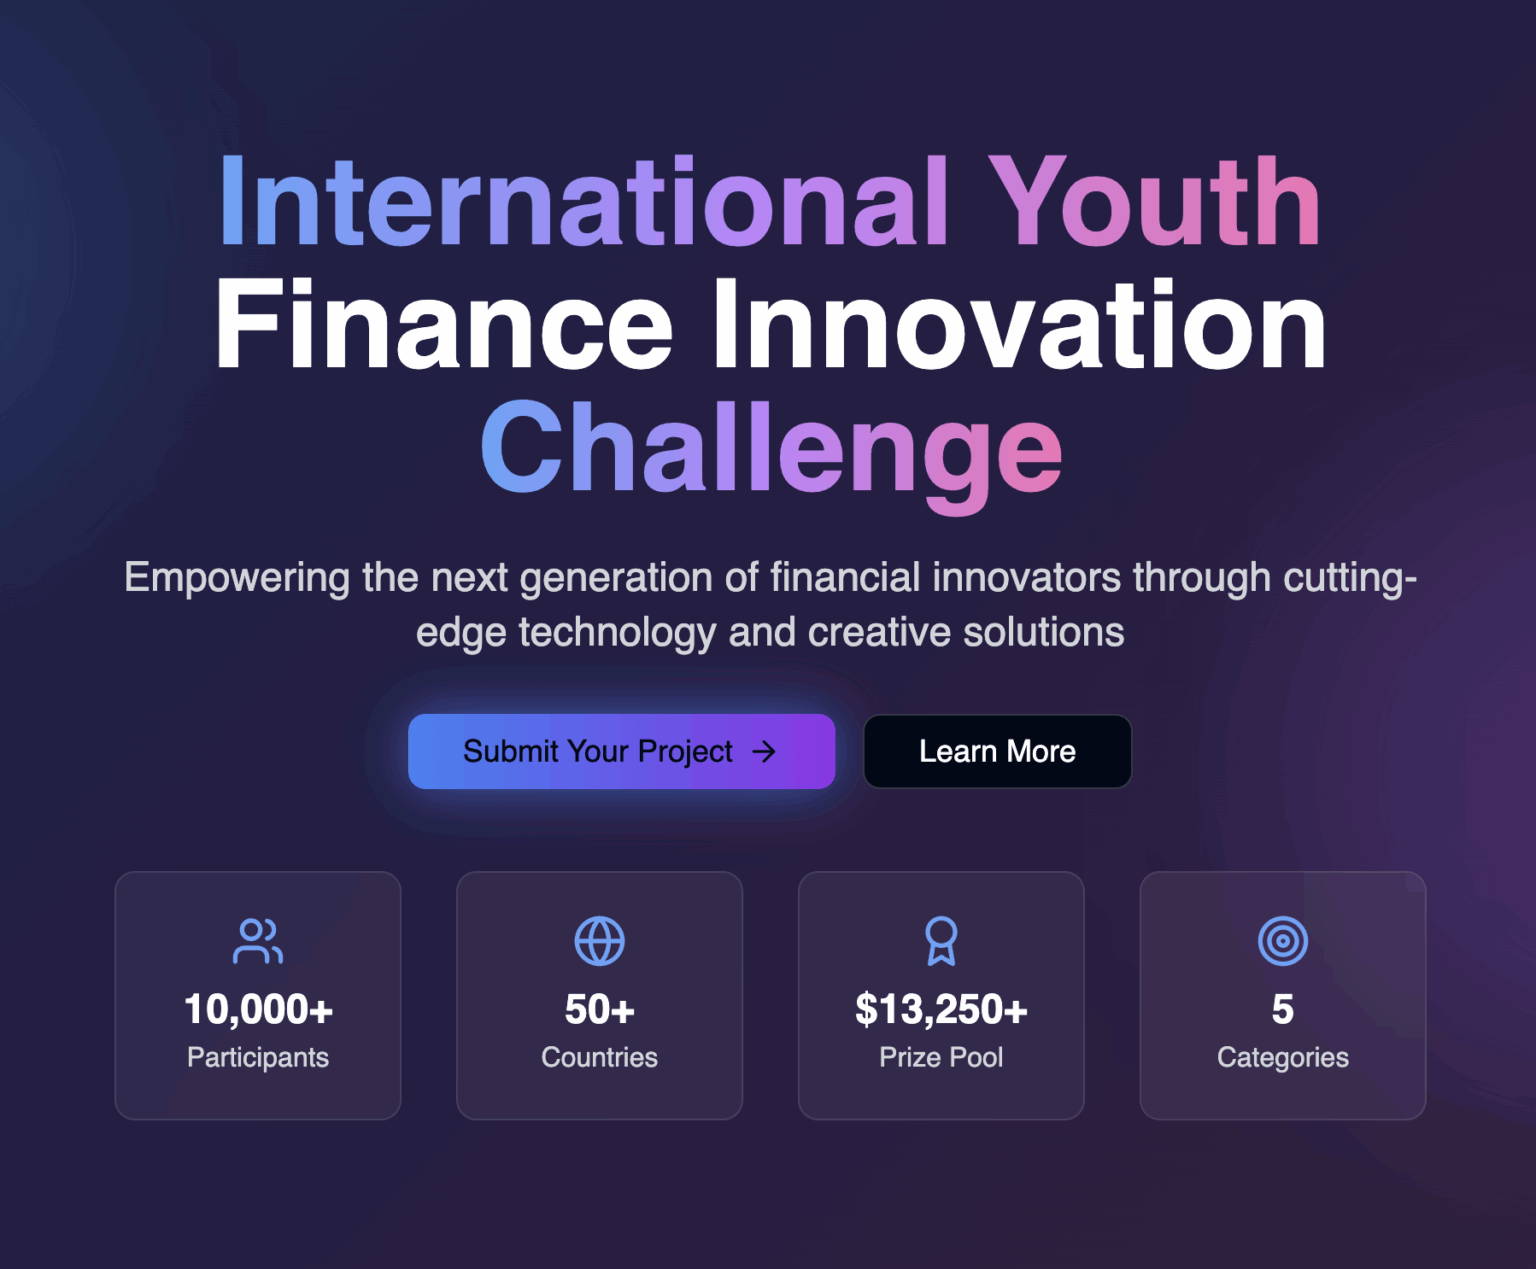Click the Prize Pool label

point(941,1057)
